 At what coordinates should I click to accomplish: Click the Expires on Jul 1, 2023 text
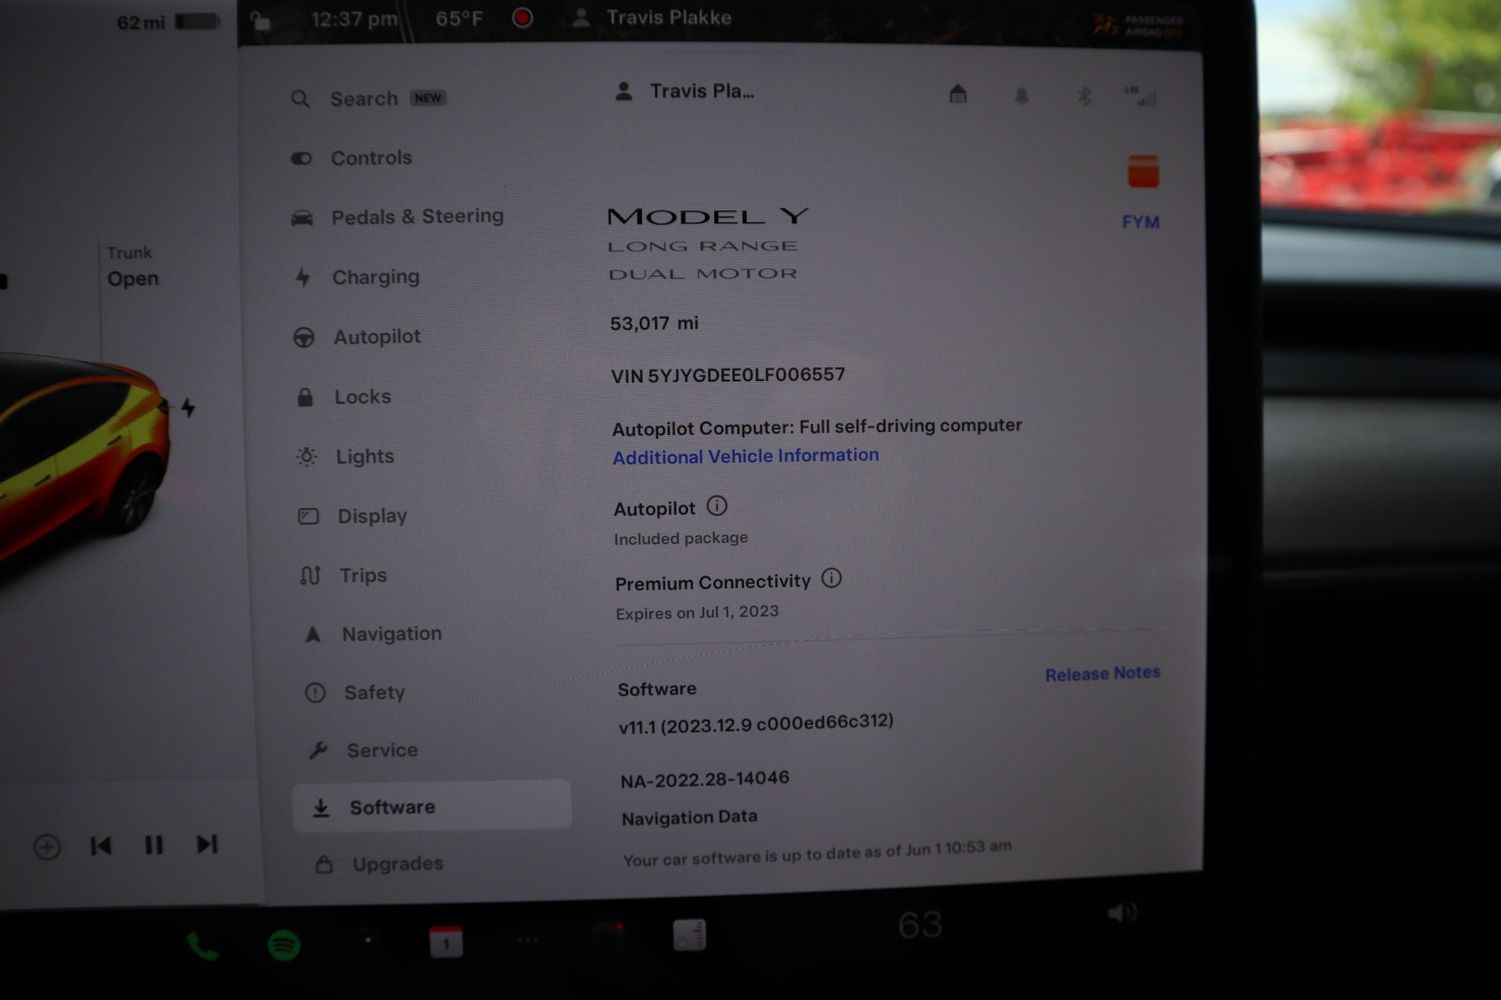697,612
